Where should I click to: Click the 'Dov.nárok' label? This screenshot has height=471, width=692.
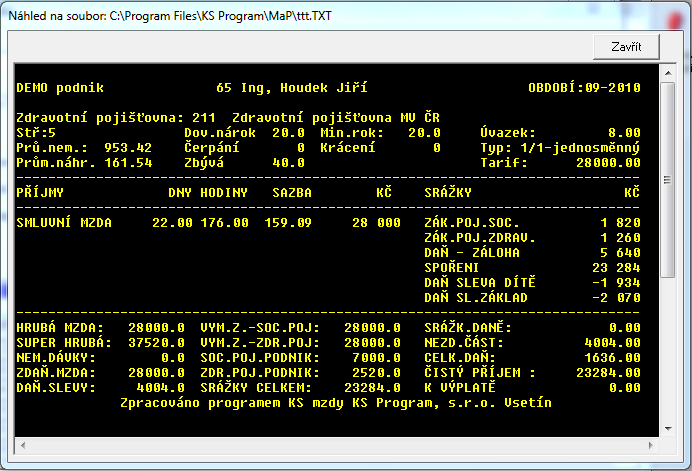coord(220,133)
